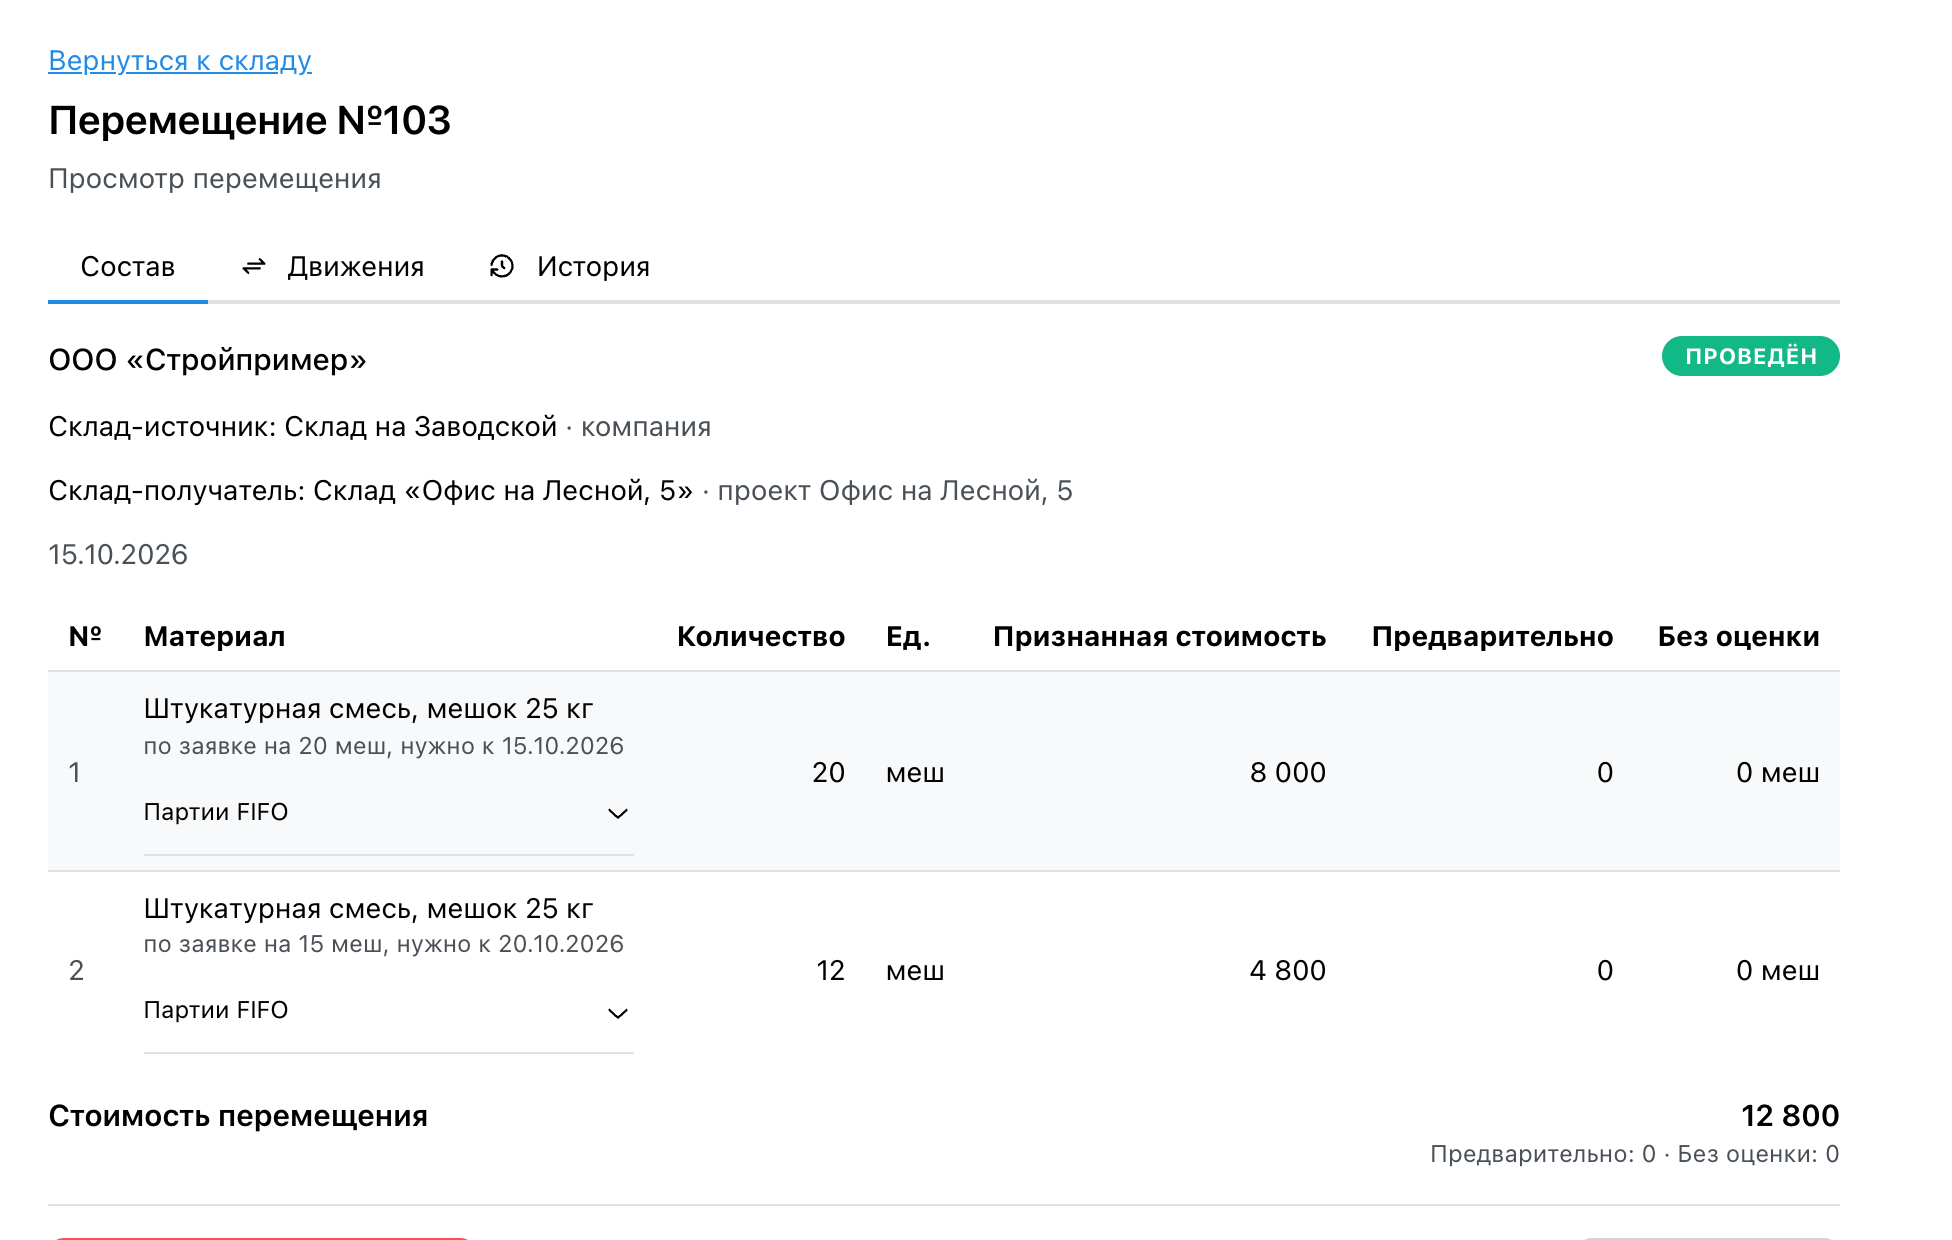Click the Движения tab arrows icon
This screenshot has height=1240, width=1952.
click(x=254, y=266)
